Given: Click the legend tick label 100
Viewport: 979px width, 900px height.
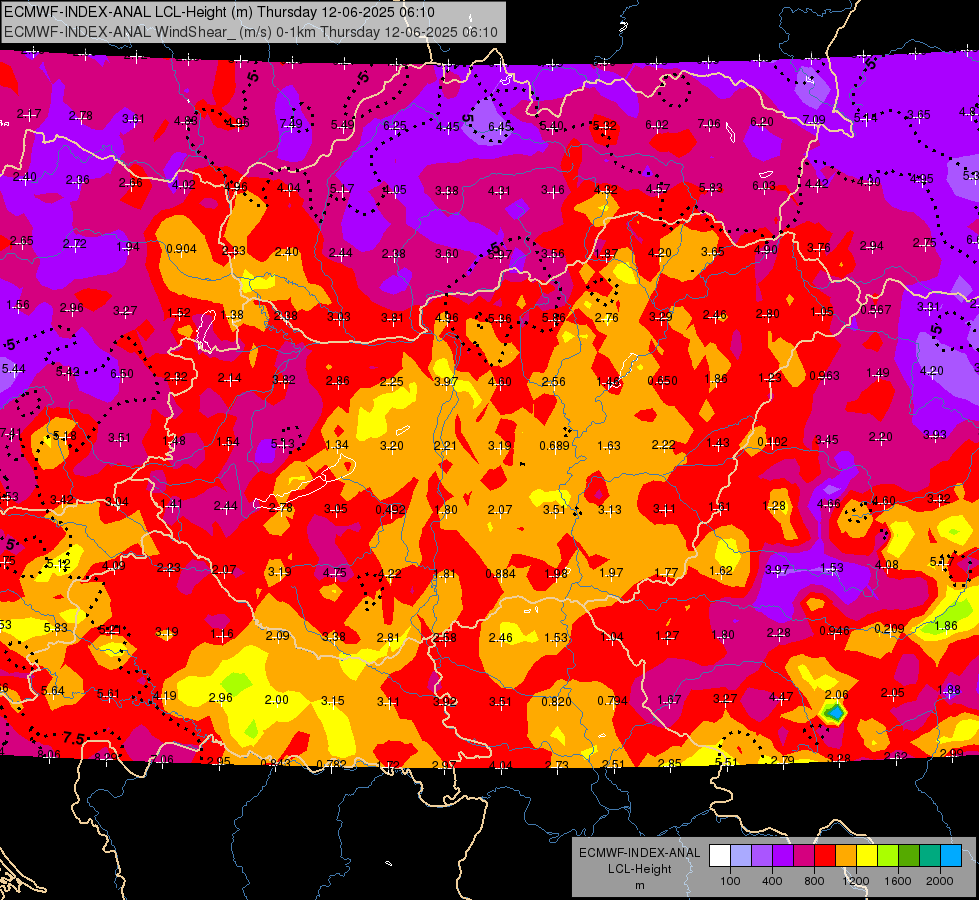Looking at the screenshot, I should click(x=730, y=881).
